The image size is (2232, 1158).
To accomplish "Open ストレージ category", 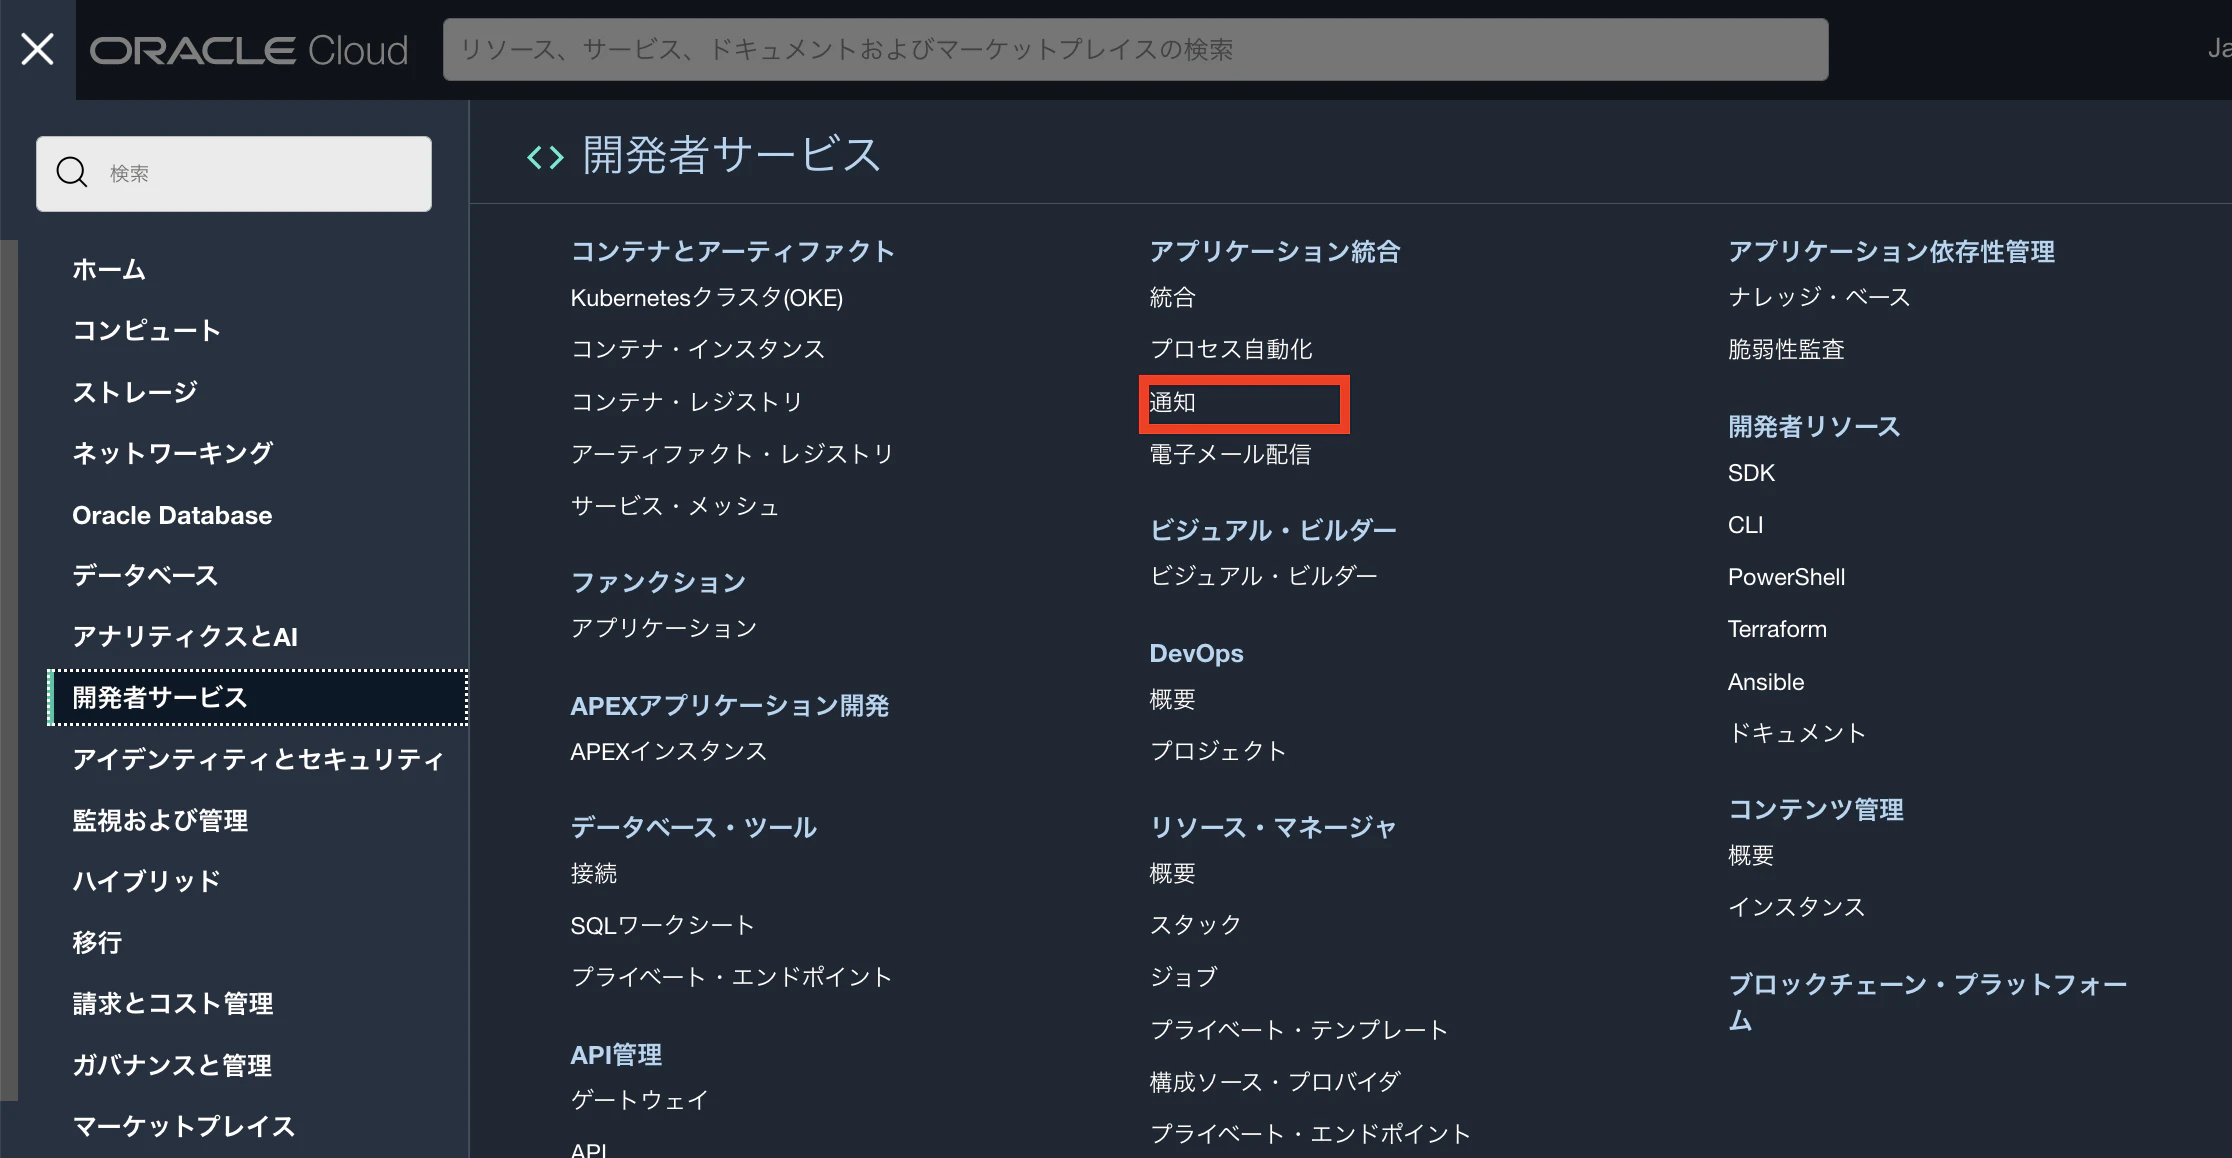I will coord(135,392).
